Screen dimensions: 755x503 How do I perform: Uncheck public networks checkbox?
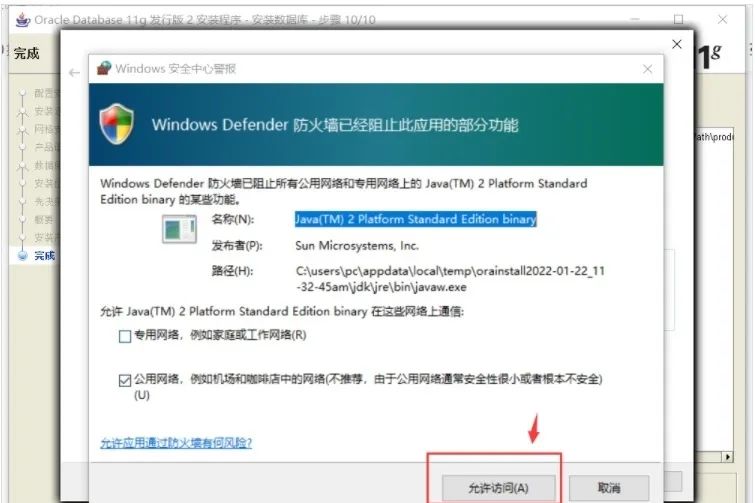(x=125, y=380)
